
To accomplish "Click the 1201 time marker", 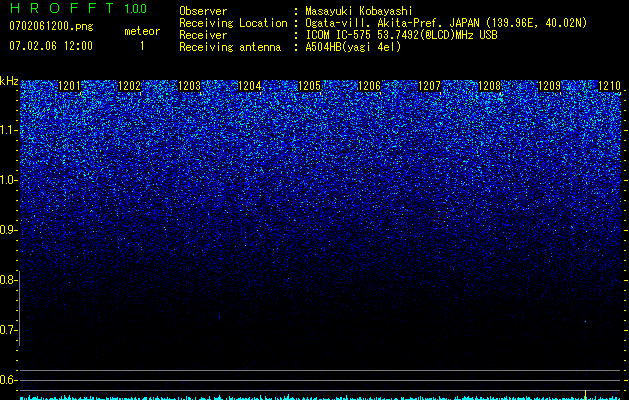I will [x=69, y=86].
